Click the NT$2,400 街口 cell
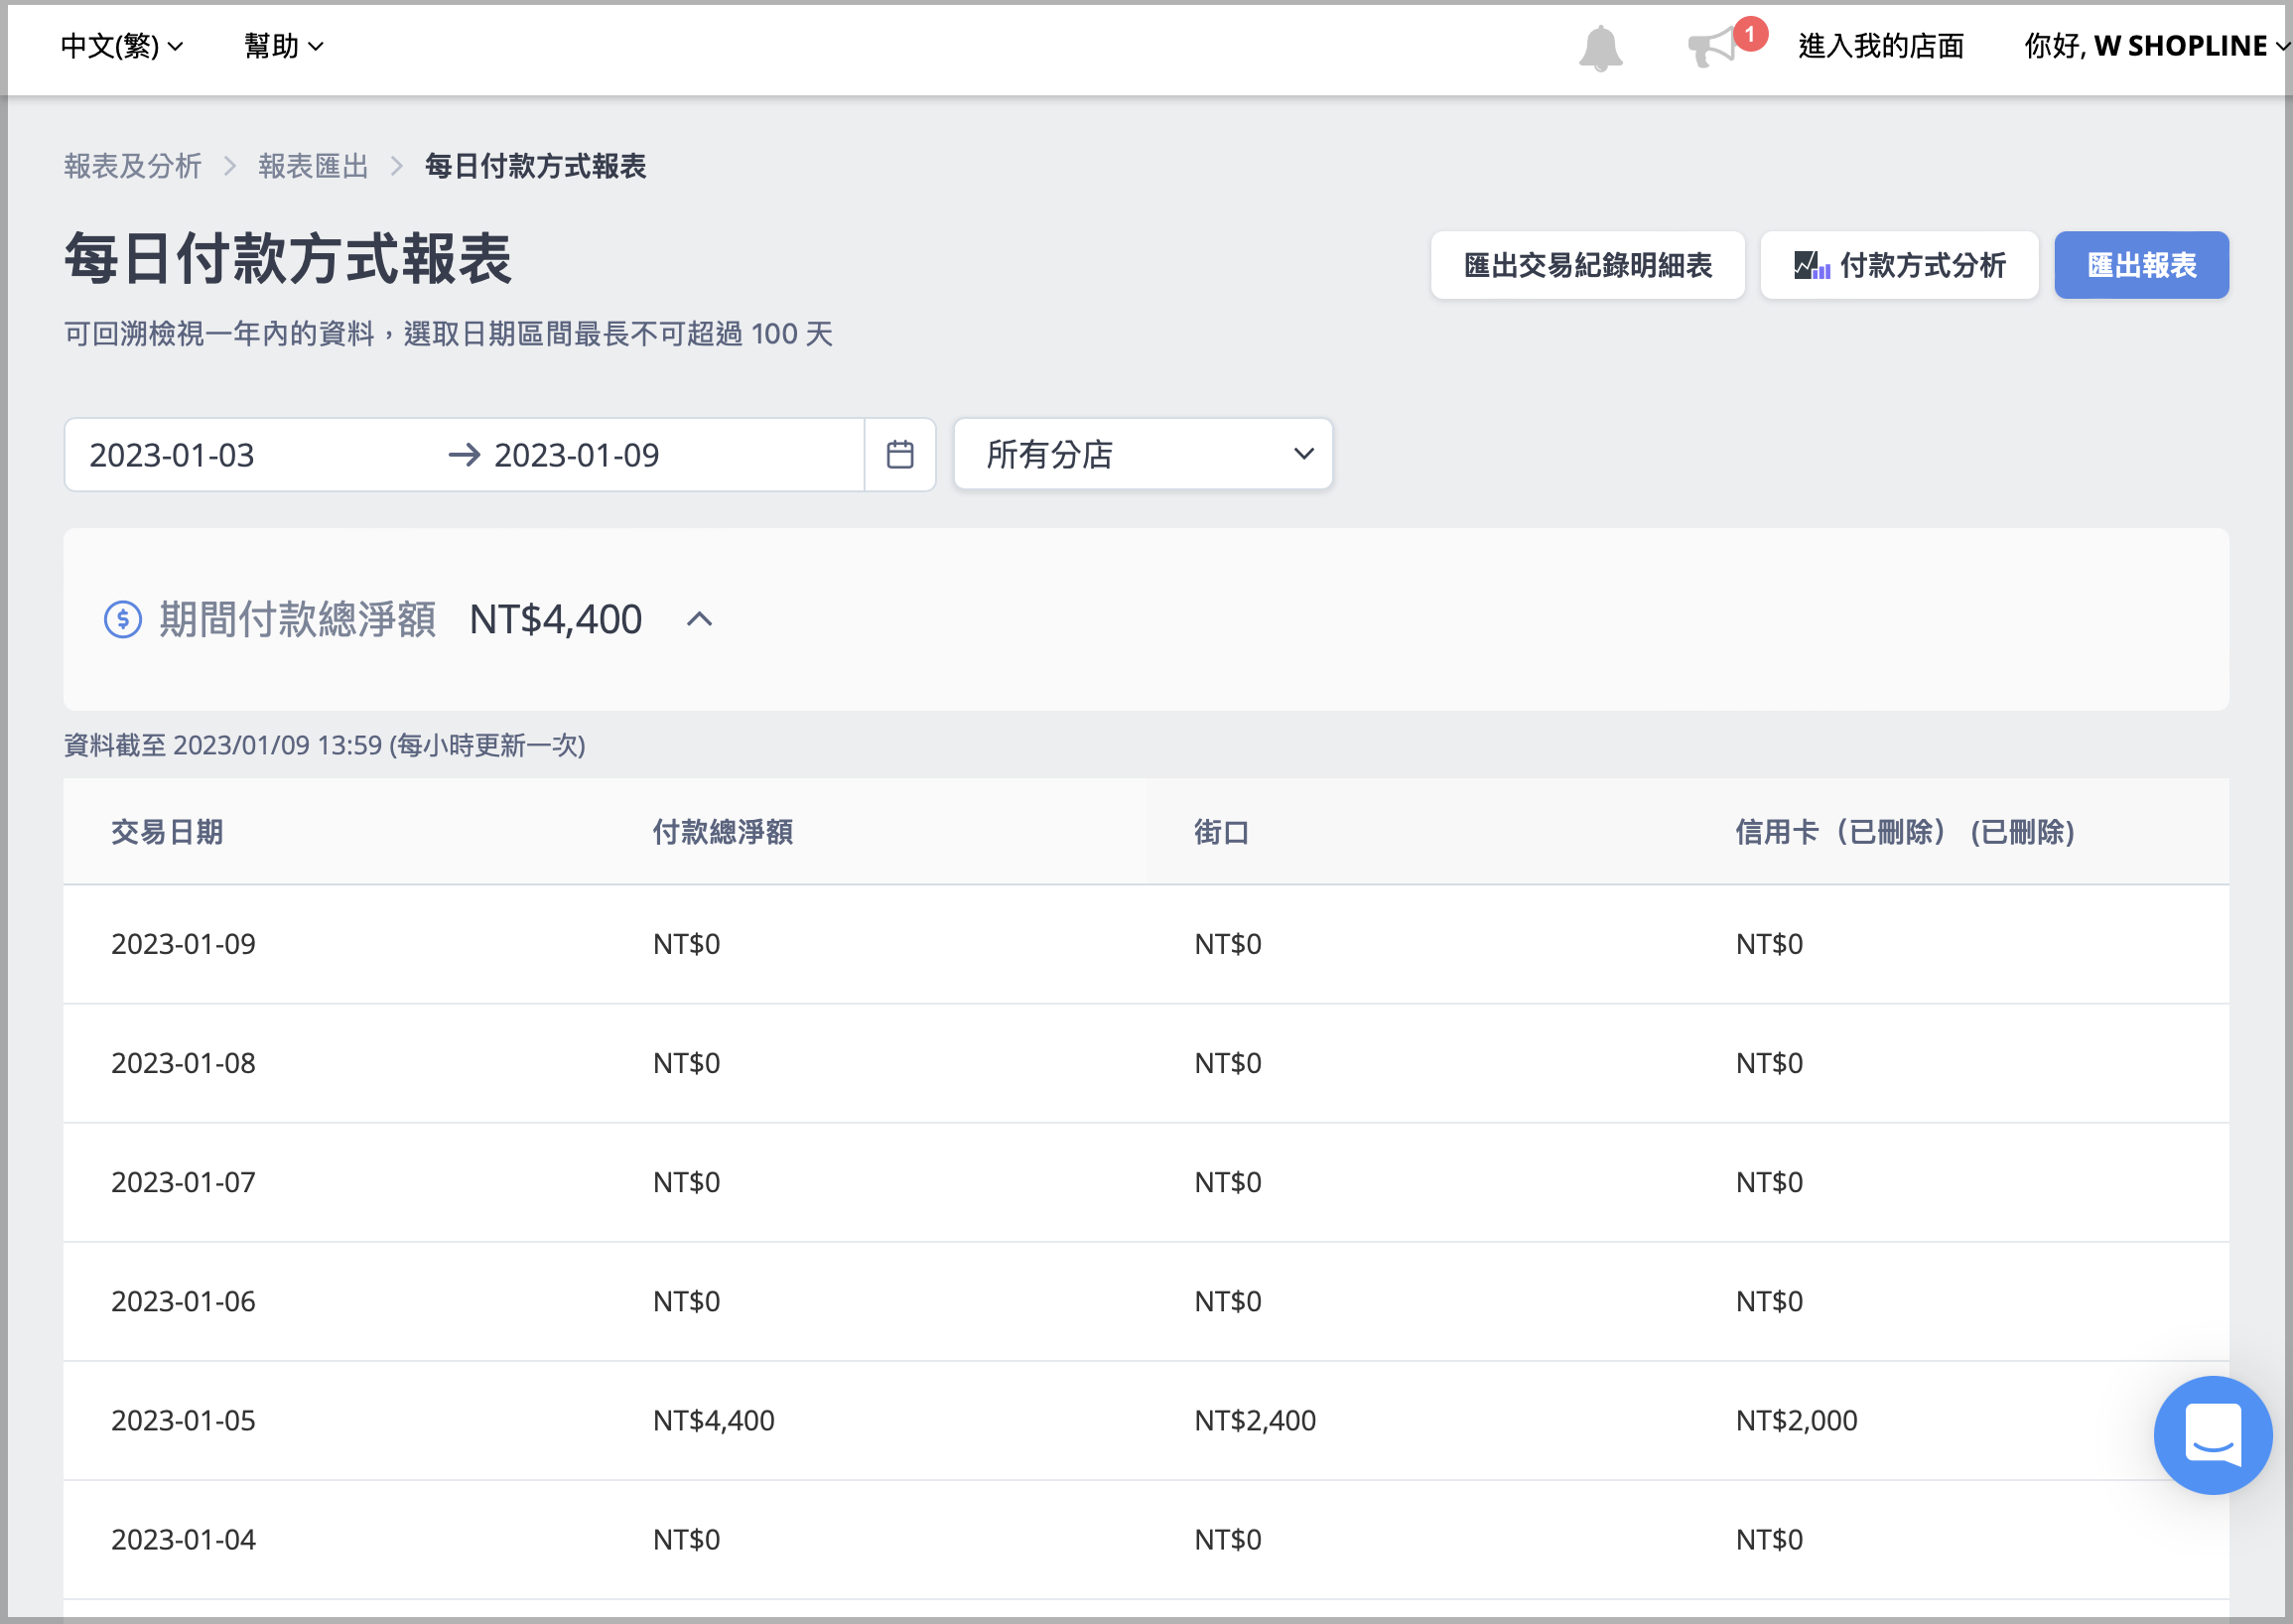Viewport: 2293px width, 1624px height. click(1255, 1420)
